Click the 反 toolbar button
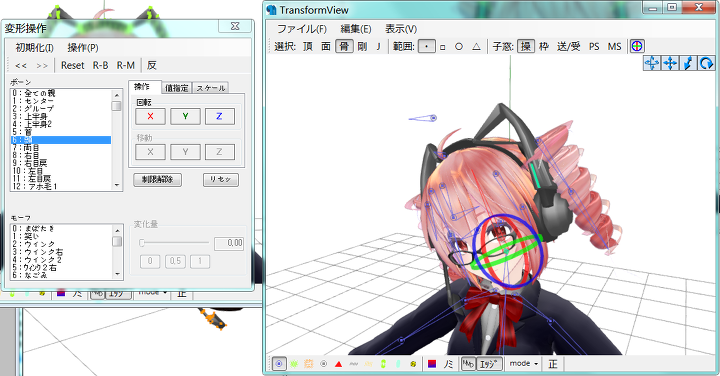The image size is (720, 376). tap(152, 65)
